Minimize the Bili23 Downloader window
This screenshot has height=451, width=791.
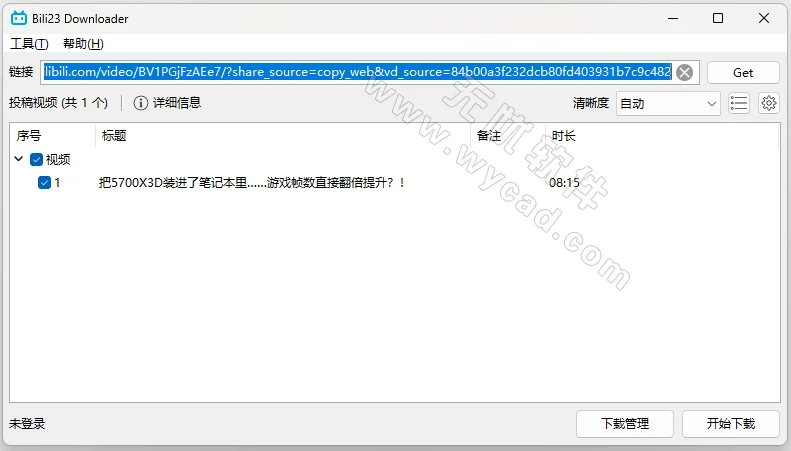[672, 18]
